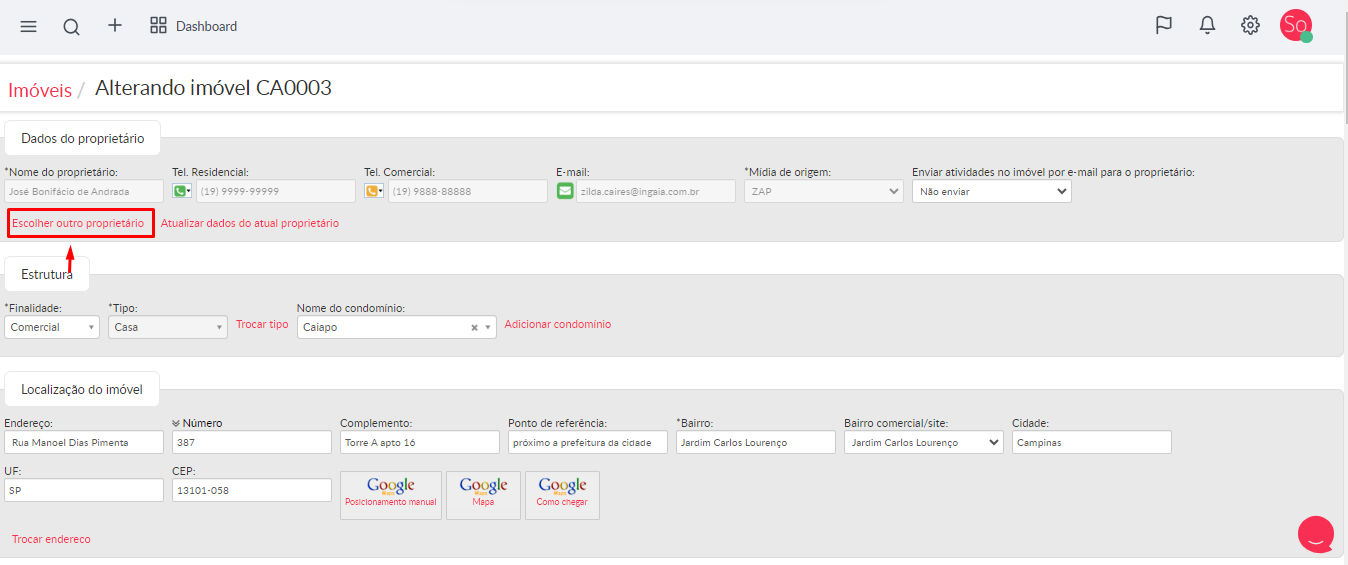
Task: Open notifications bell icon
Action: click(1207, 26)
